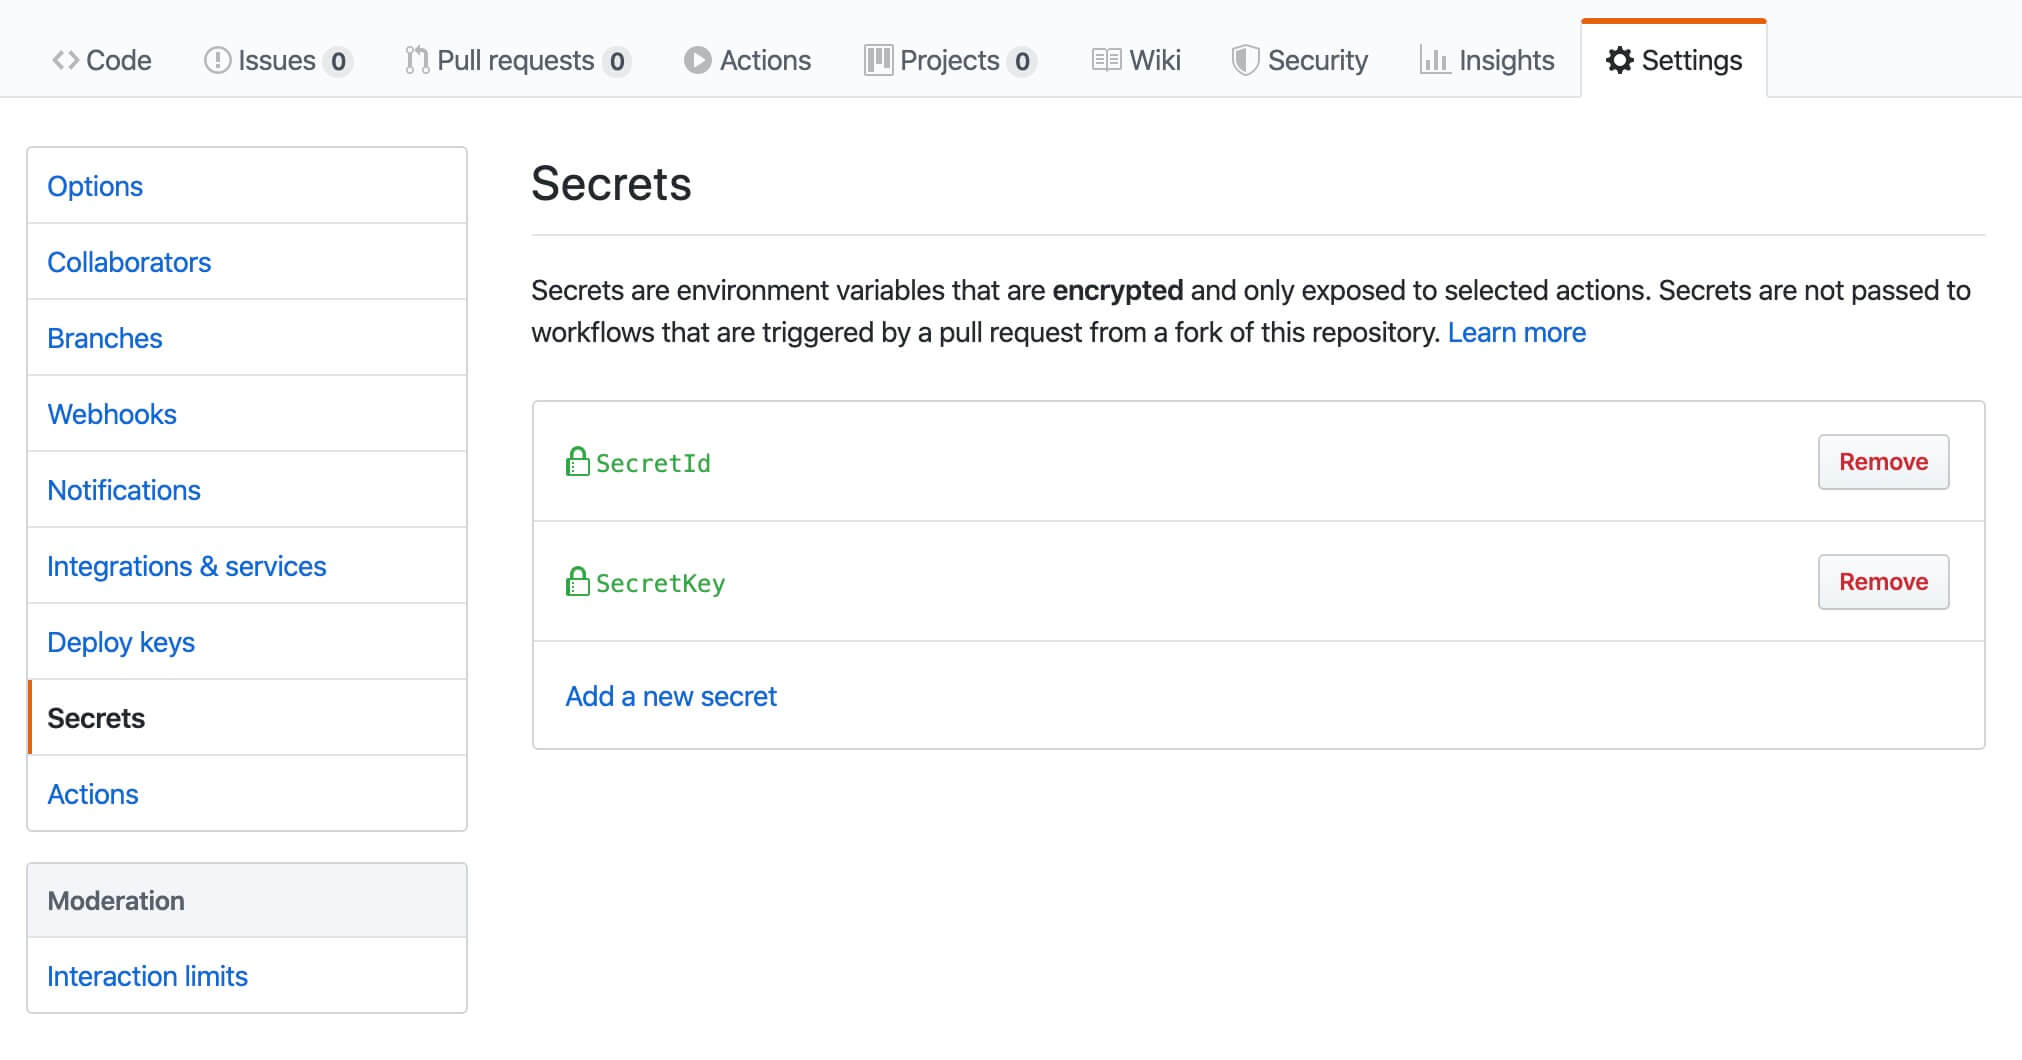The height and width of the screenshot is (1060, 2022).
Task: Select Deploy keys in the sidebar
Action: tap(121, 642)
